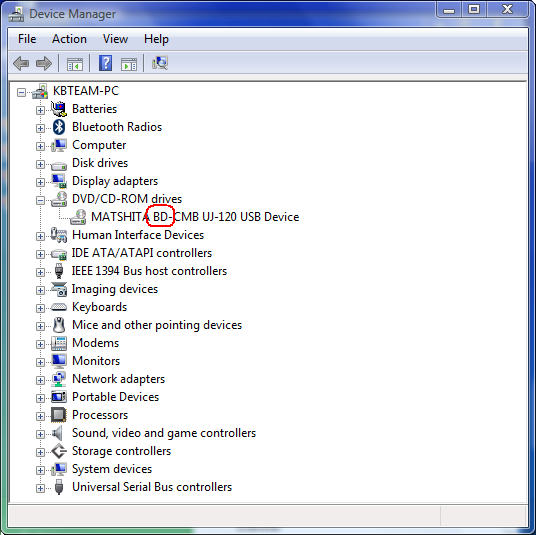Select the Network adapters label
This screenshot has width=536, height=535.
coord(118,379)
